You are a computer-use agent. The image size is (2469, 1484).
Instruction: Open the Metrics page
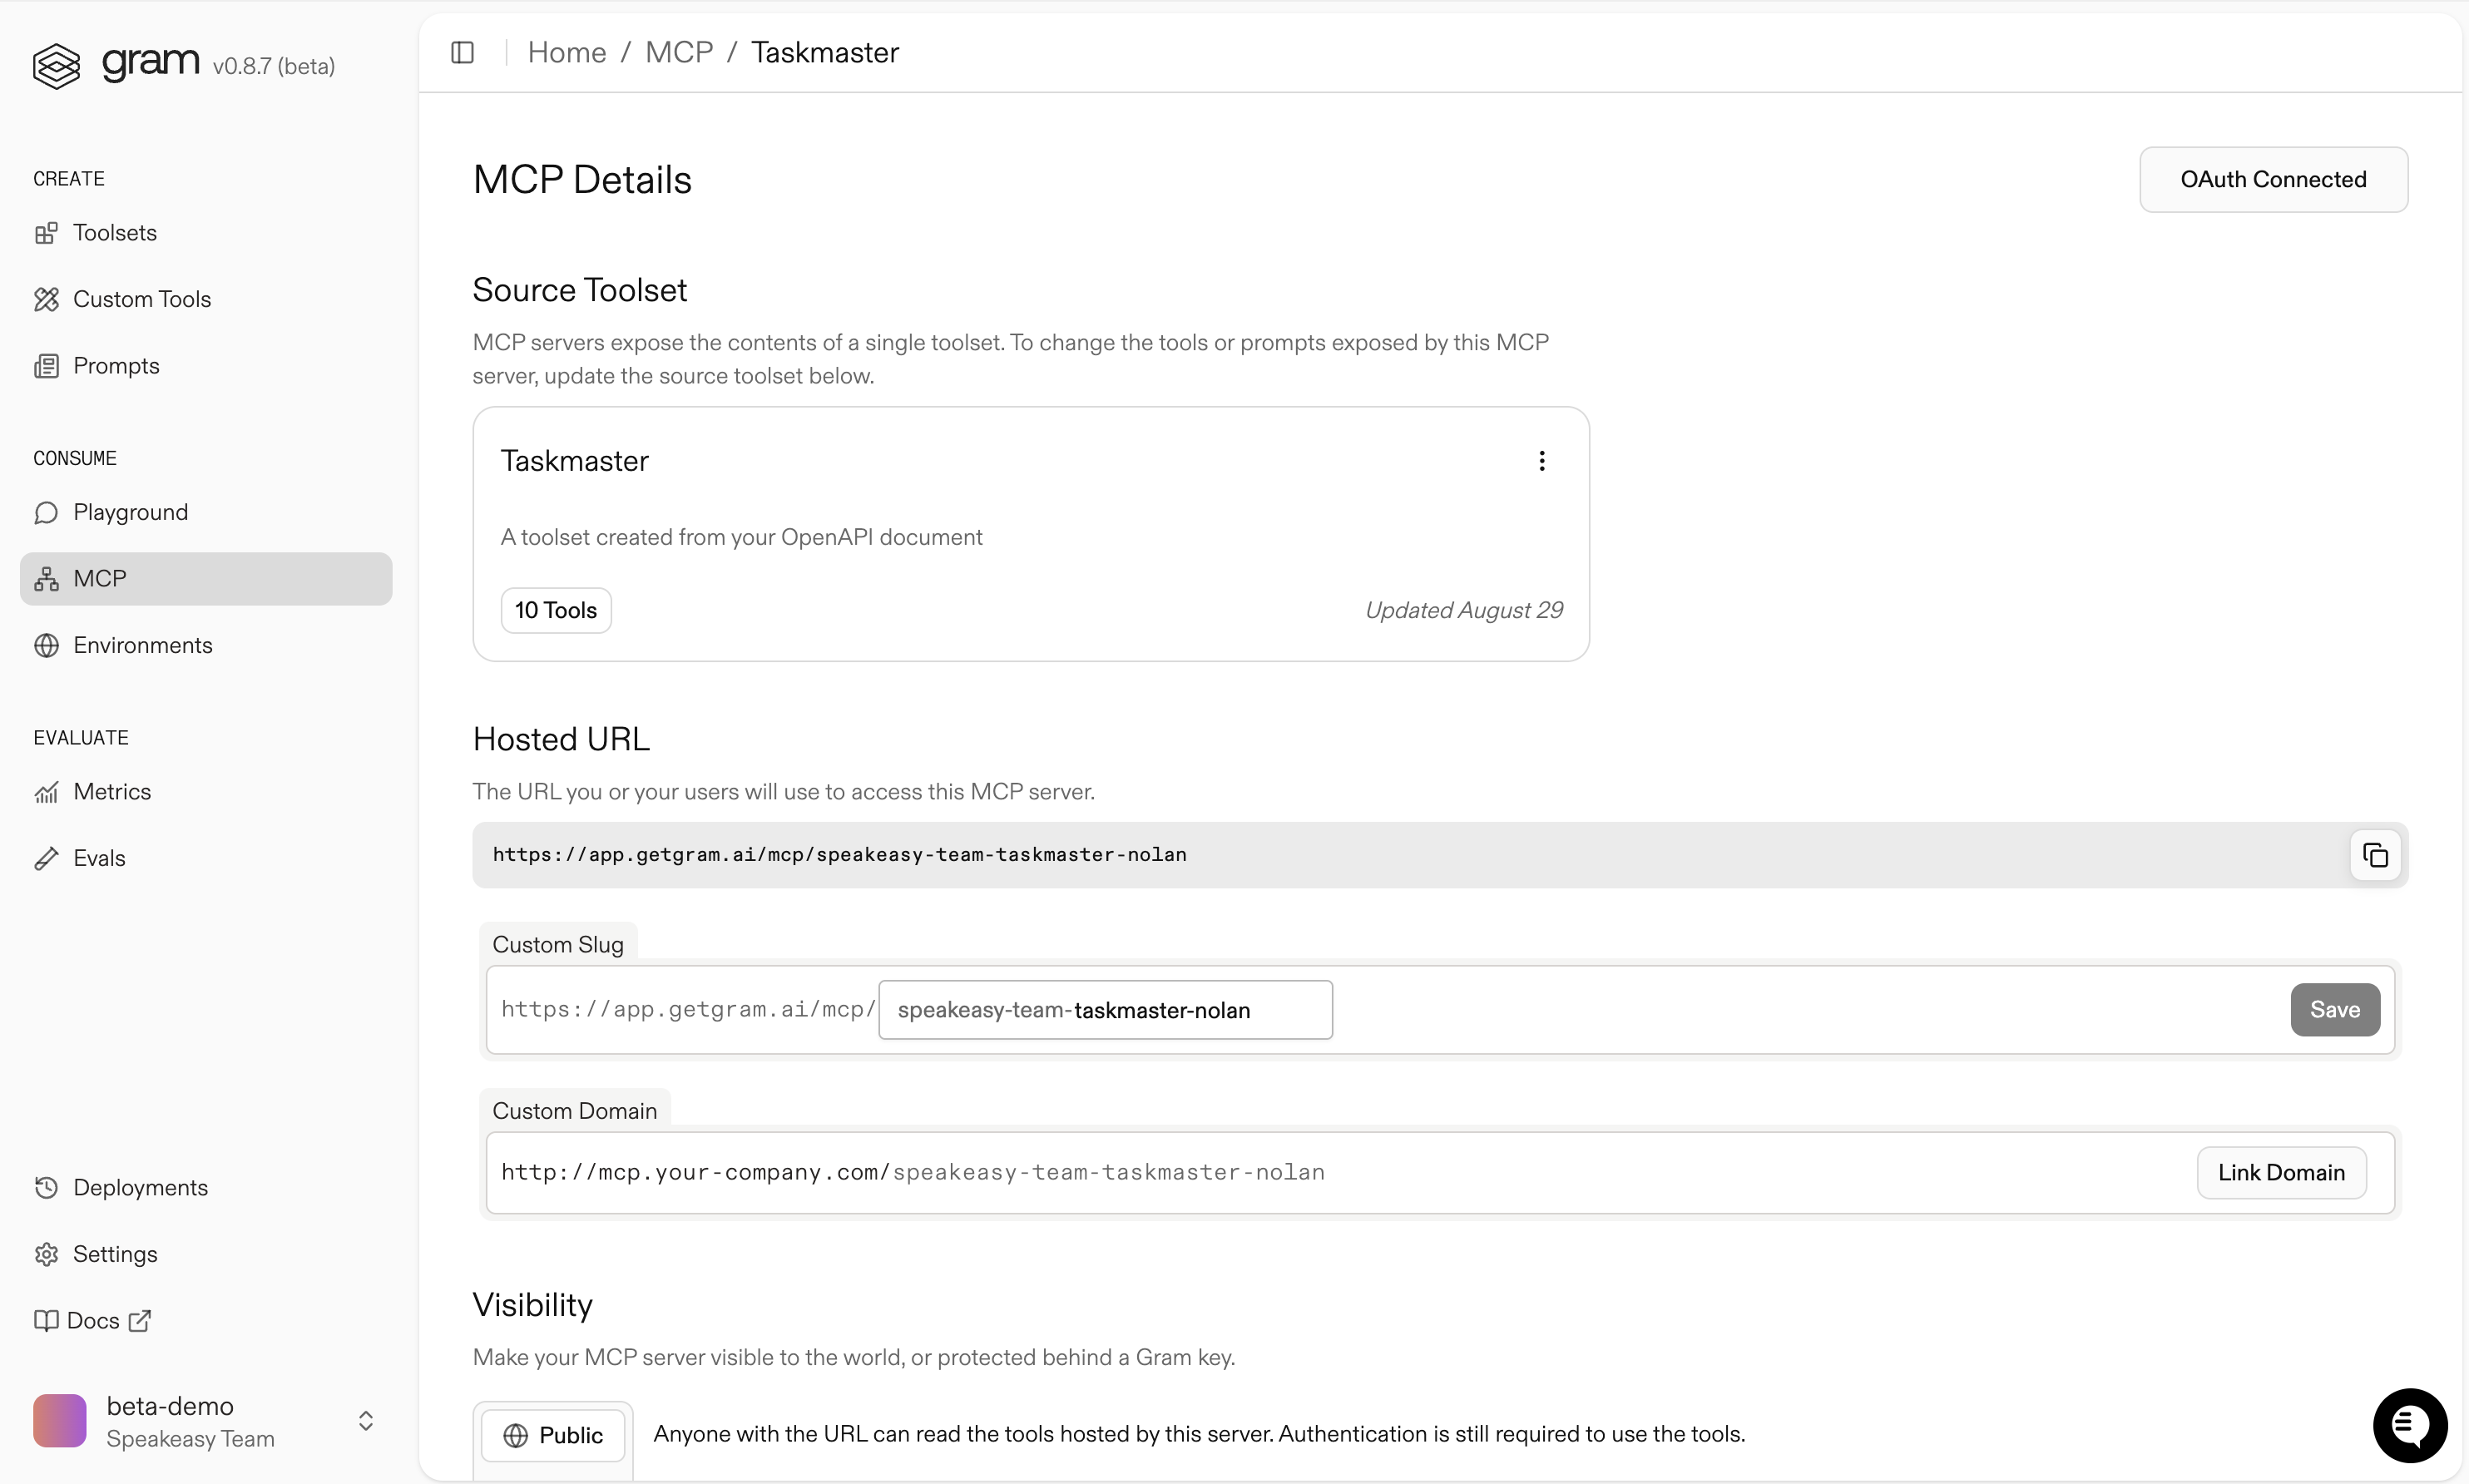coord(111,792)
